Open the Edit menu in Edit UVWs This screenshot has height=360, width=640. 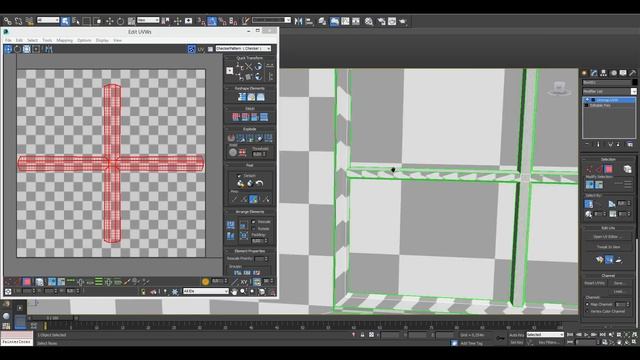[19, 40]
